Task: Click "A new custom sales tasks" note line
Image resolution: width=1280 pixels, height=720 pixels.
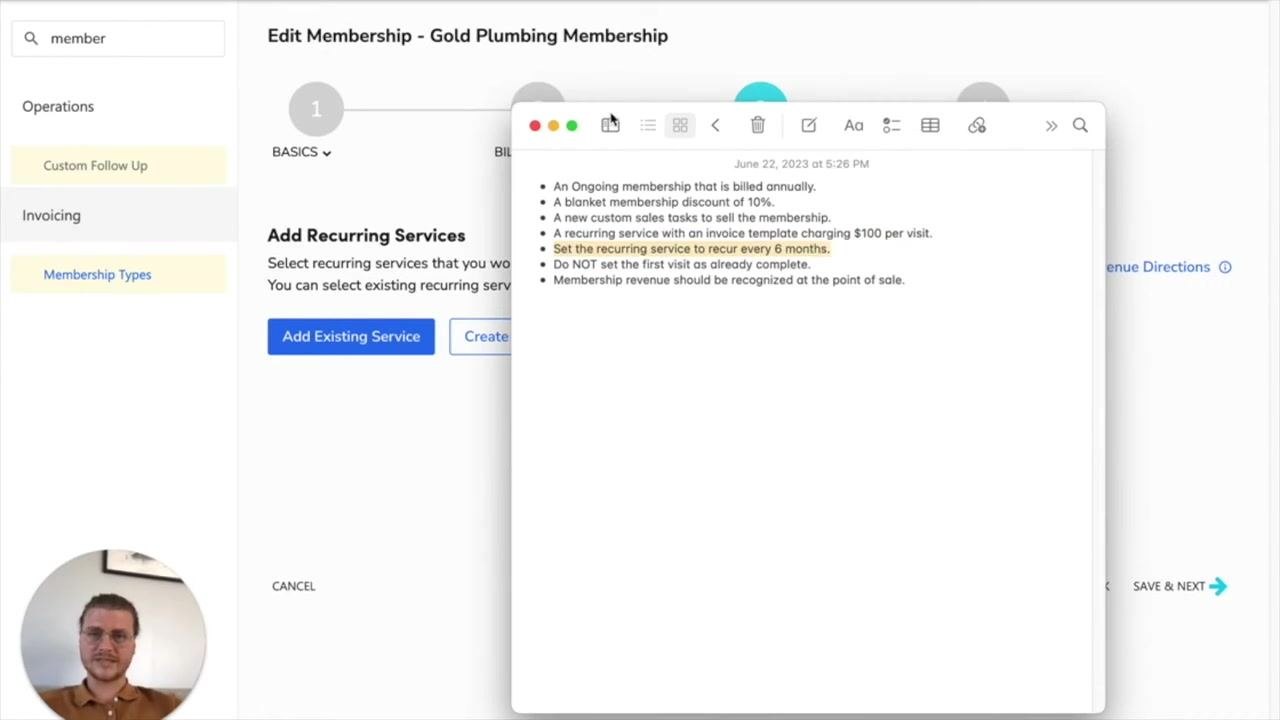Action: tap(691, 217)
